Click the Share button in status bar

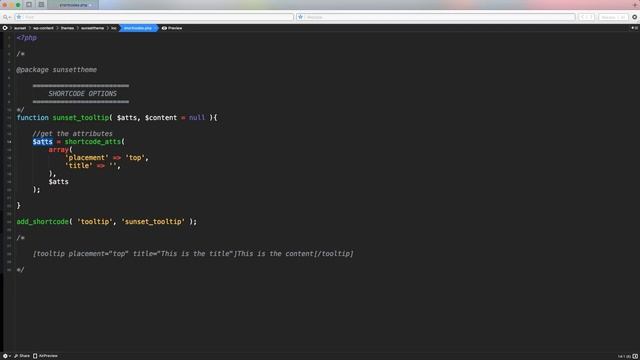click(22, 356)
